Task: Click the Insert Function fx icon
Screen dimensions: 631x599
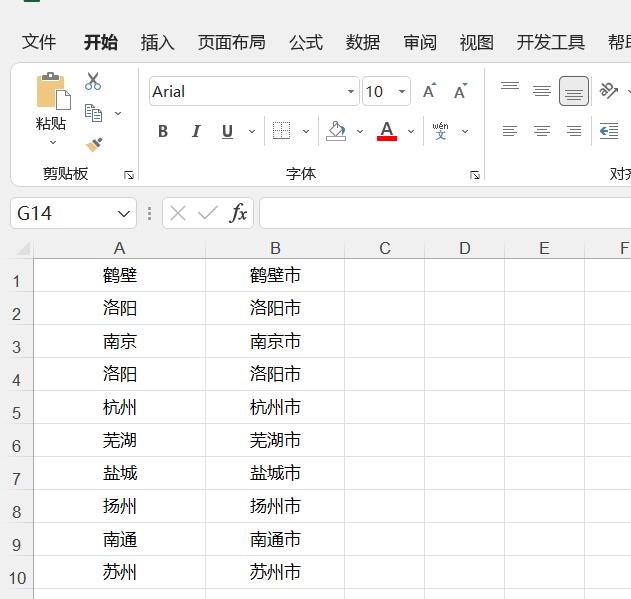Action: [x=238, y=213]
